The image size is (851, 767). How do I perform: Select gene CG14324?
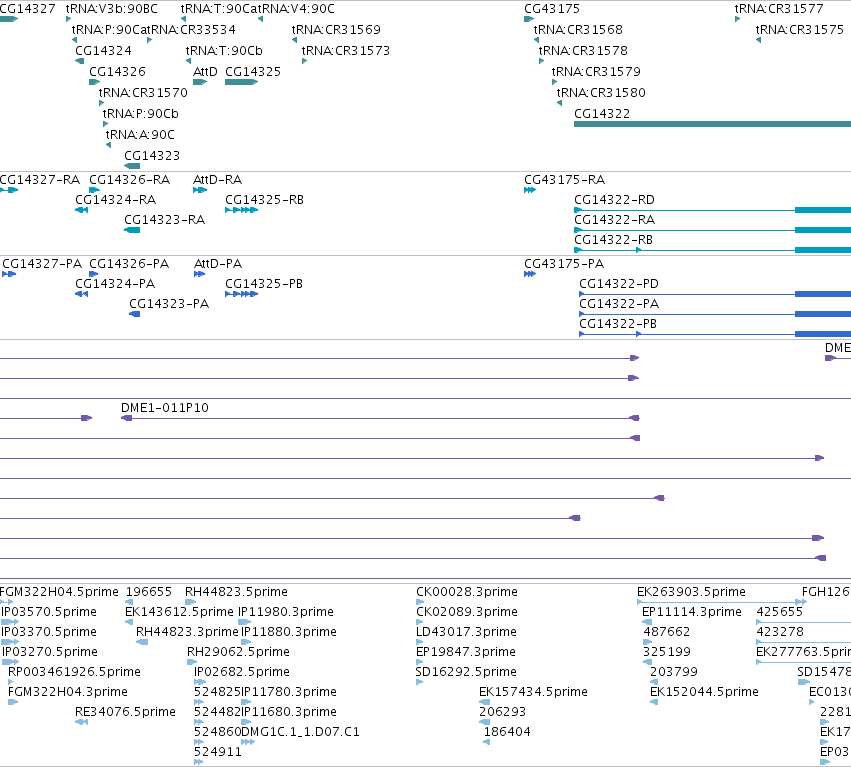tap(79, 61)
